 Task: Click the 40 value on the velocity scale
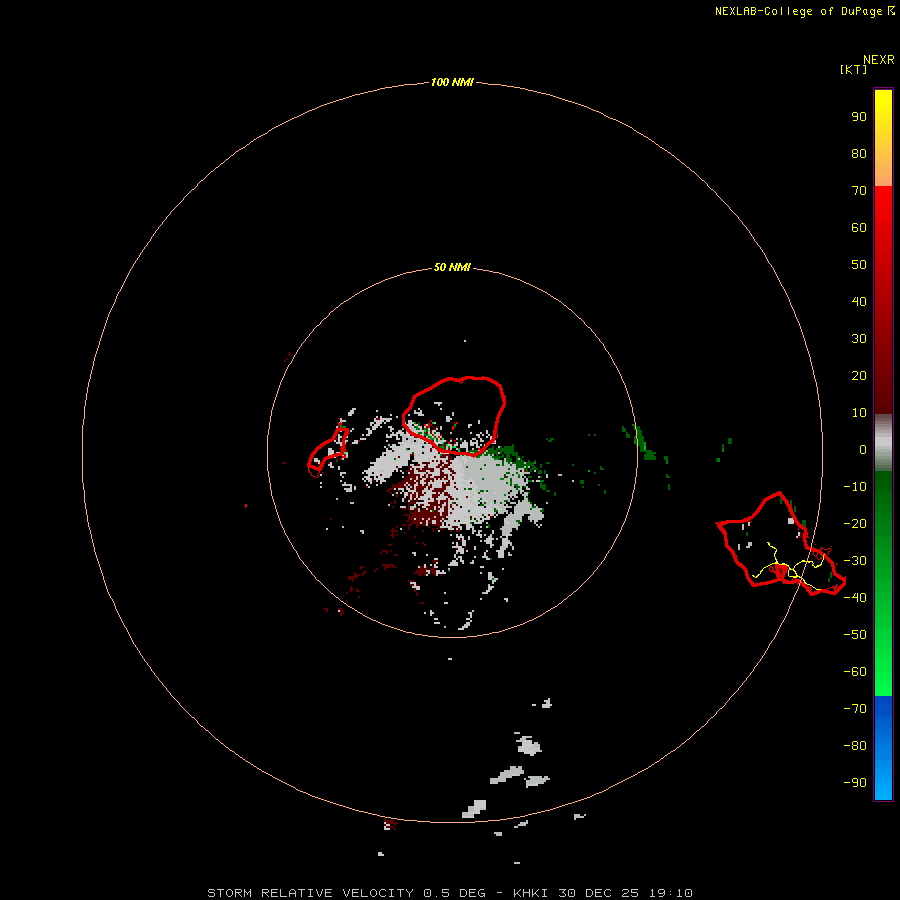pyautogui.click(x=859, y=301)
